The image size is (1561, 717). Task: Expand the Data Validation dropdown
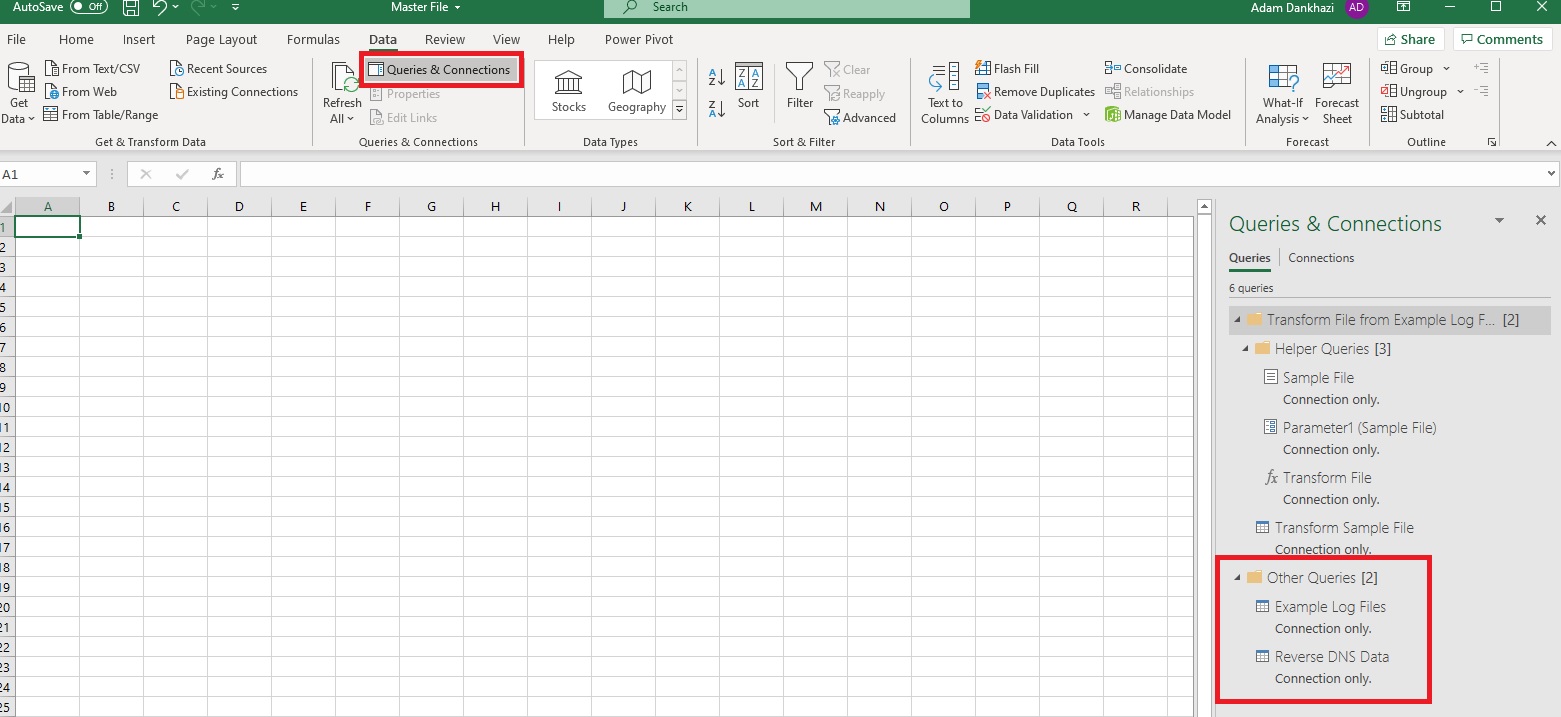tap(1087, 114)
